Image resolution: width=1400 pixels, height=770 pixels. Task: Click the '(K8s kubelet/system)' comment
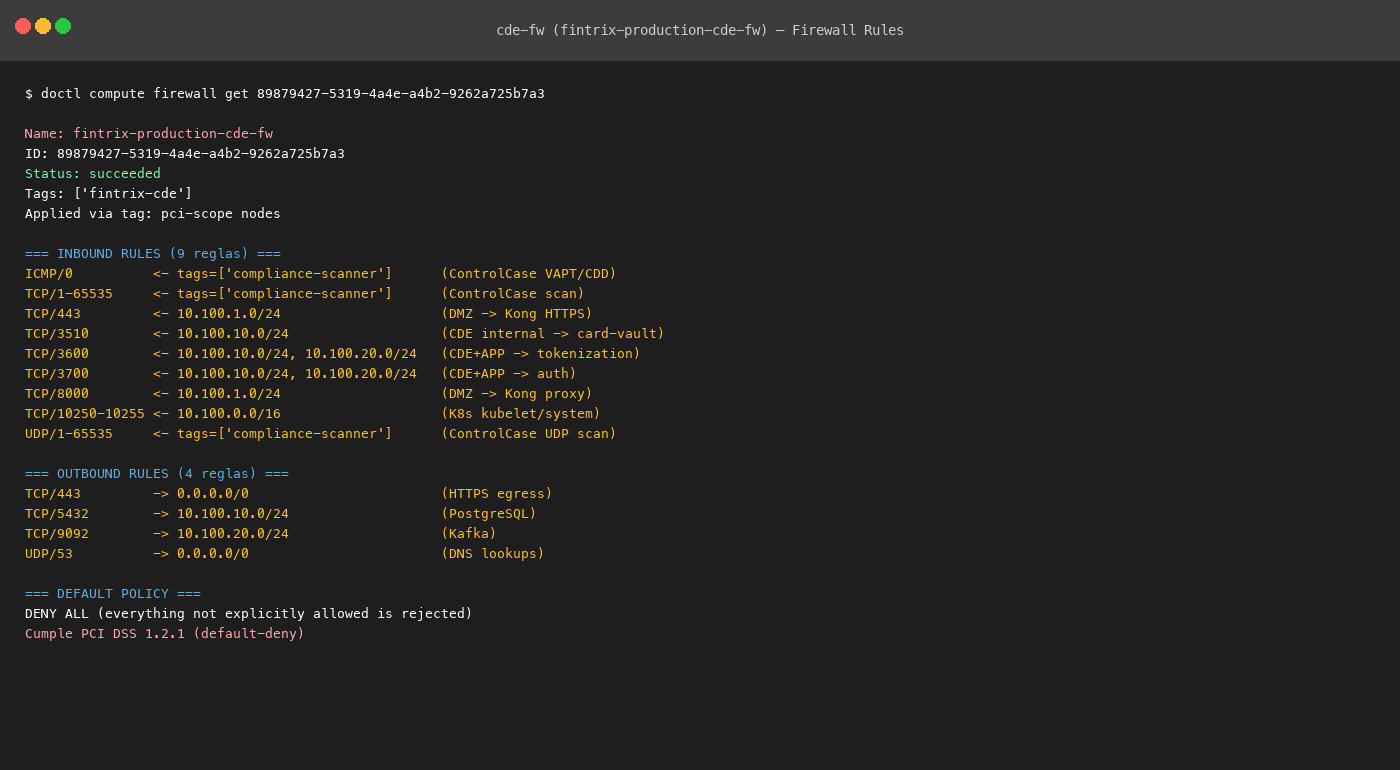tap(521, 413)
